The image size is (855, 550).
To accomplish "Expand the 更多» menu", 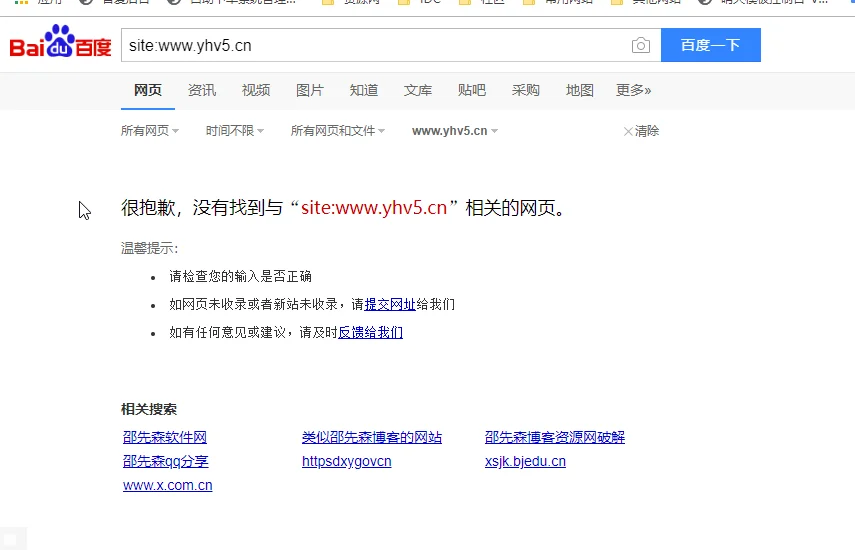I will point(634,90).
